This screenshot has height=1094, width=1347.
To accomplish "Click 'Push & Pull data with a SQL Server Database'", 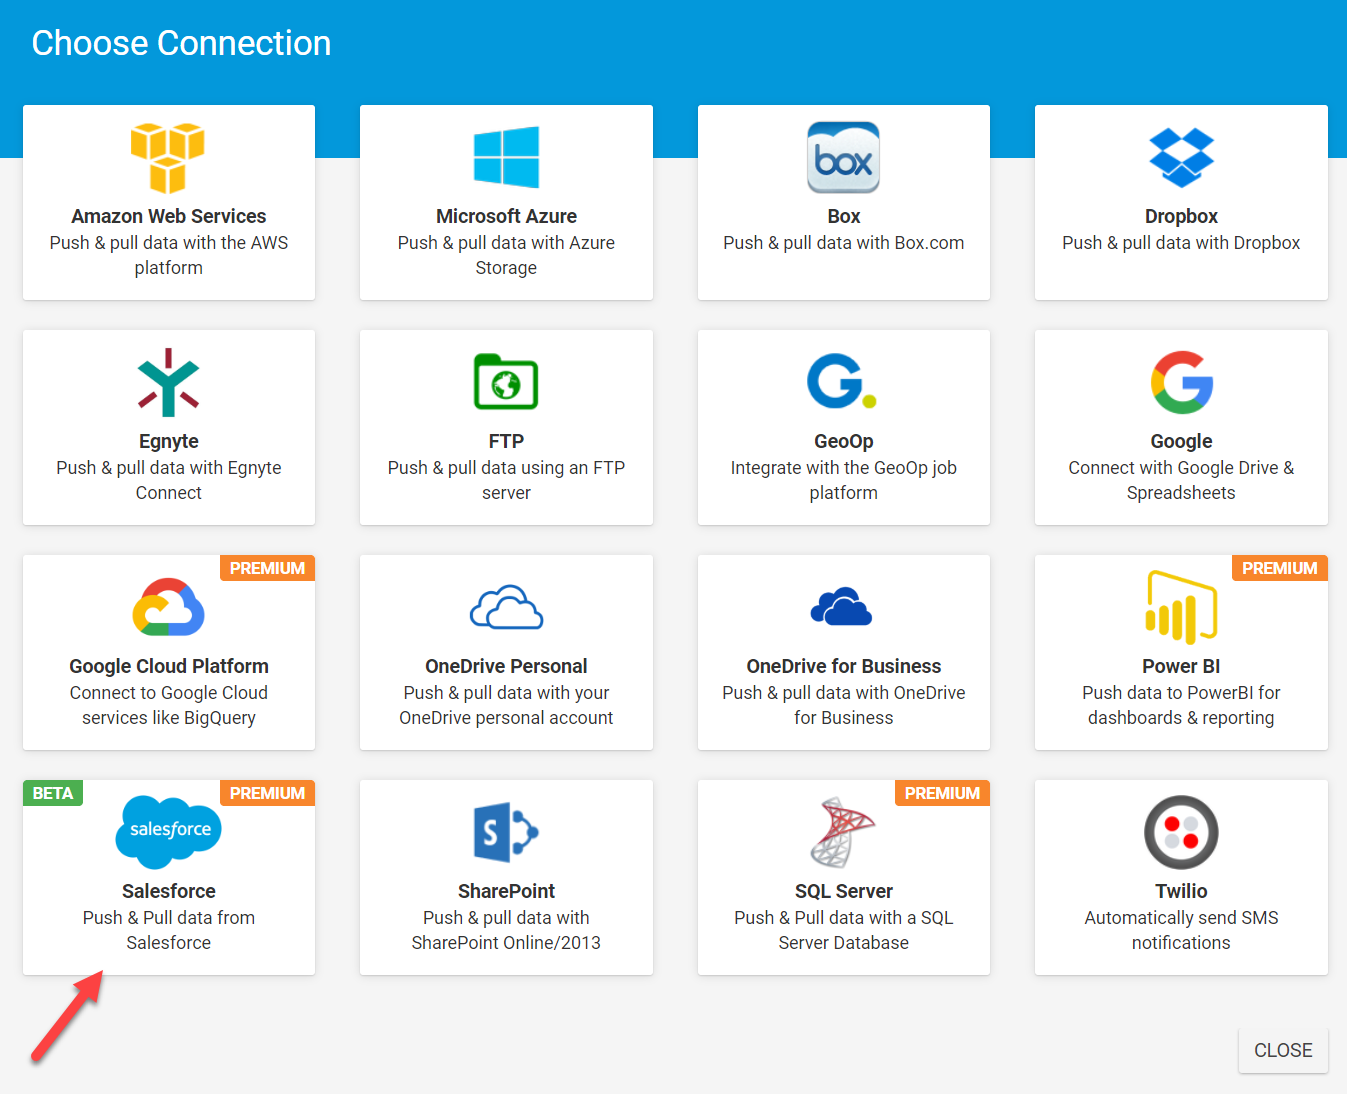I will [844, 930].
